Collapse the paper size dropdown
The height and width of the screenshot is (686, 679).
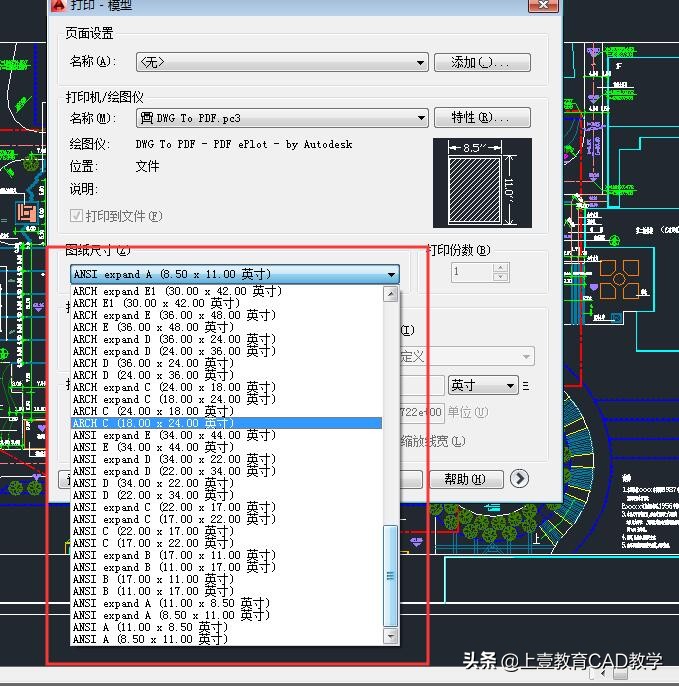pyautogui.click(x=390, y=275)
